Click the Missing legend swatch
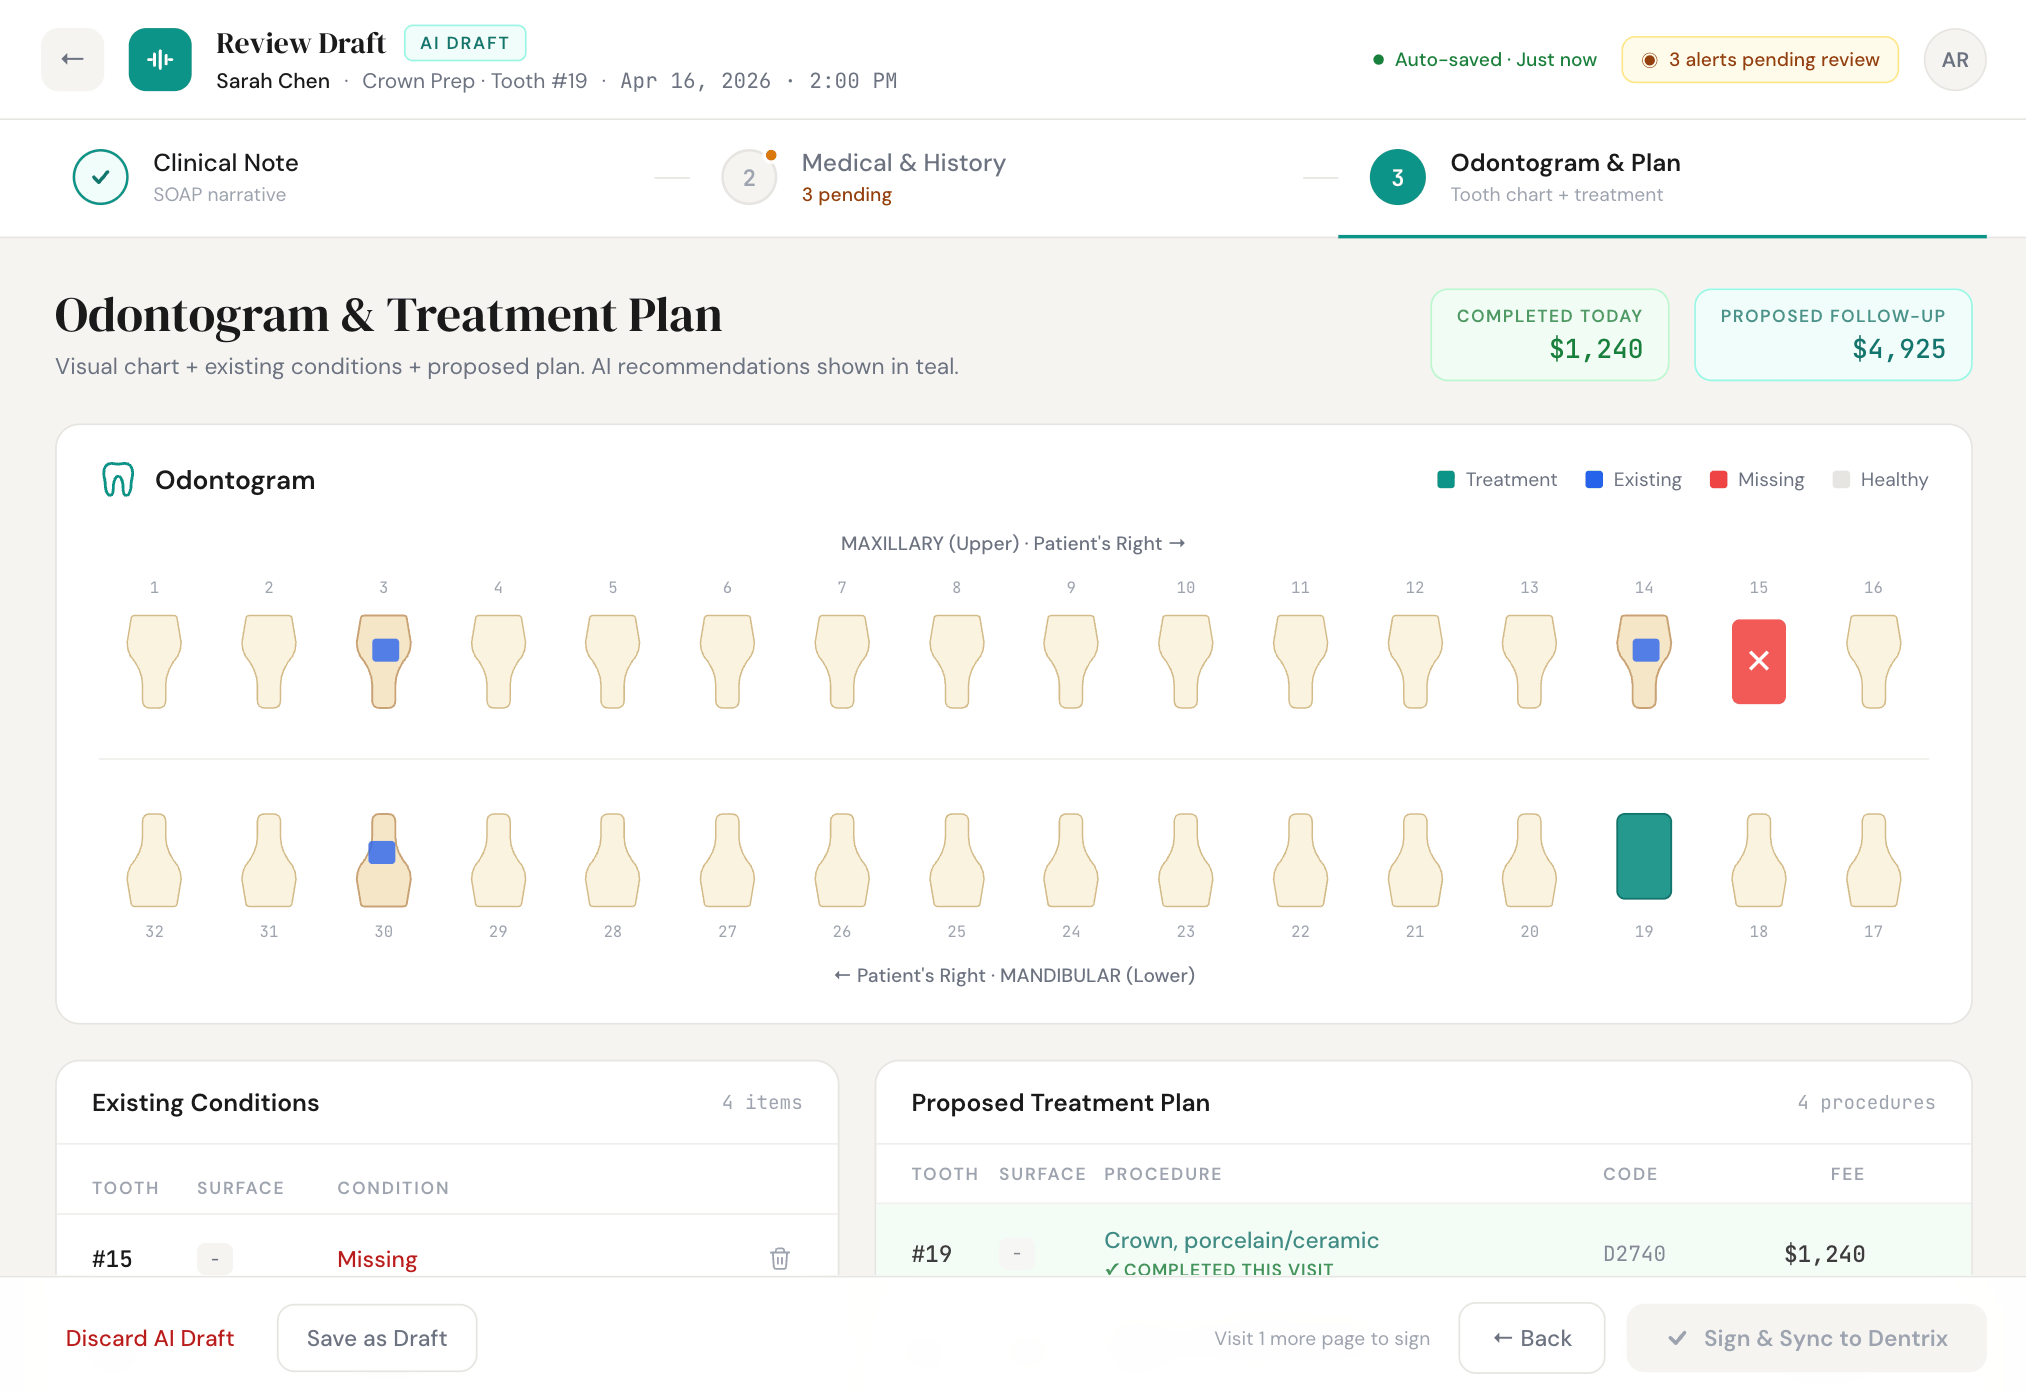This screenshot has height=1392, width=2026. (x=1719, y=479)
